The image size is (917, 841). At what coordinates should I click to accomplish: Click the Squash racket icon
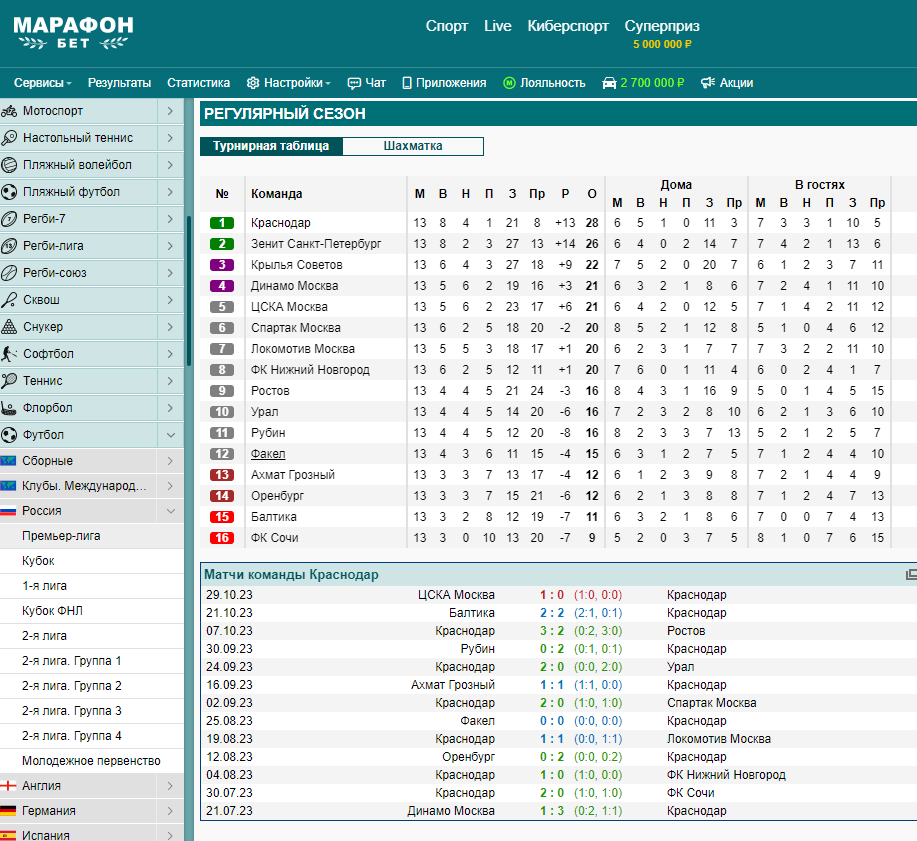pyautogui.click(x=9, y=300)
